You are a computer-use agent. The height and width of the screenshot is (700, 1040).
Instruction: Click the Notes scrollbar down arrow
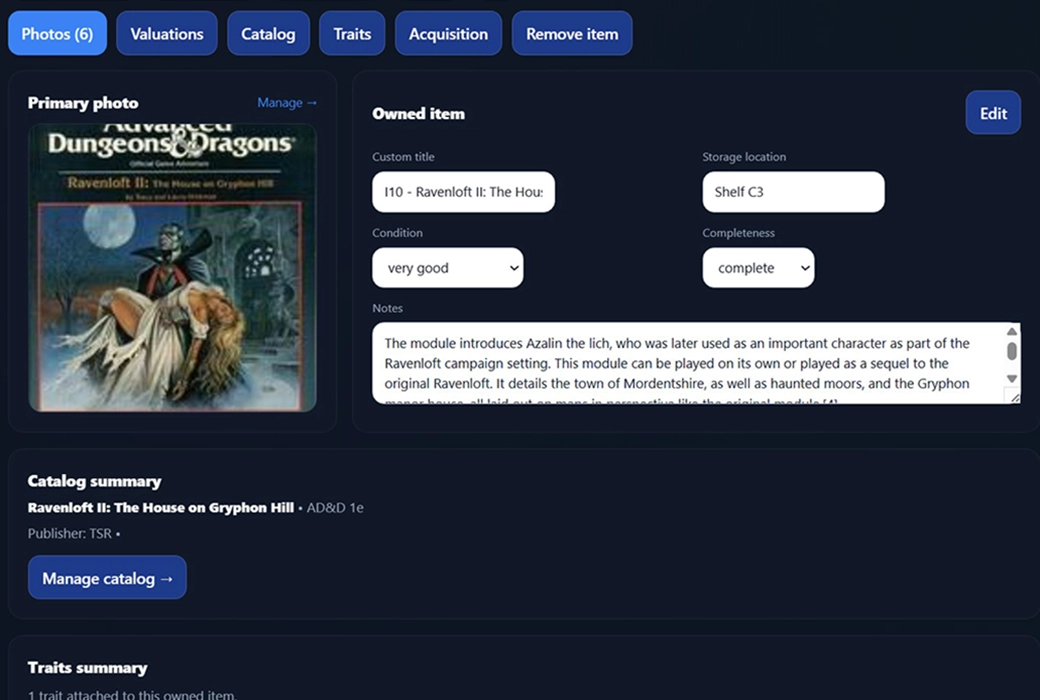click(x=1011, y=379)
